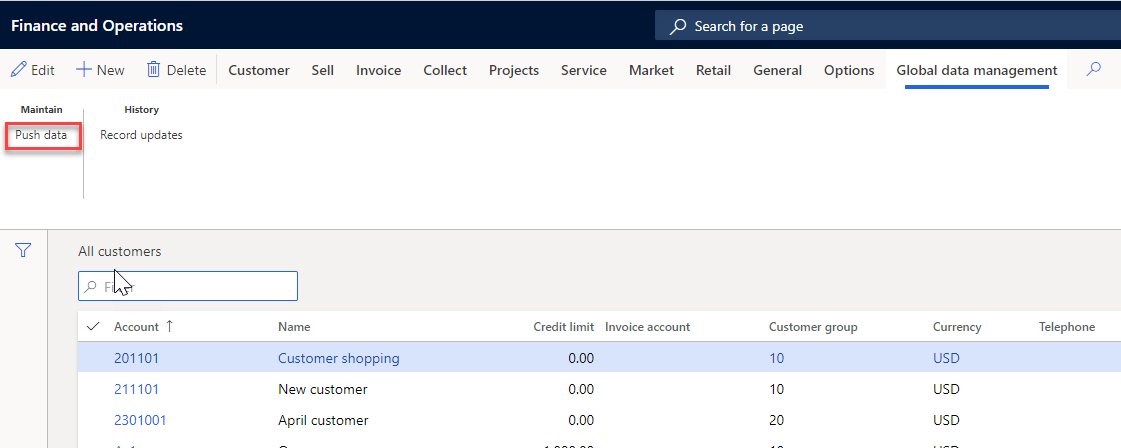Image resolution: width=1121 pixels, height=448 pixels.
Task: Select the Market tab
Action: point(651,70)
